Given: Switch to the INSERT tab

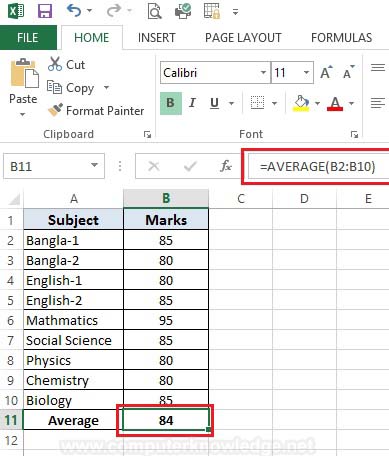Looking at the screenshot, I should click(157, 37).
